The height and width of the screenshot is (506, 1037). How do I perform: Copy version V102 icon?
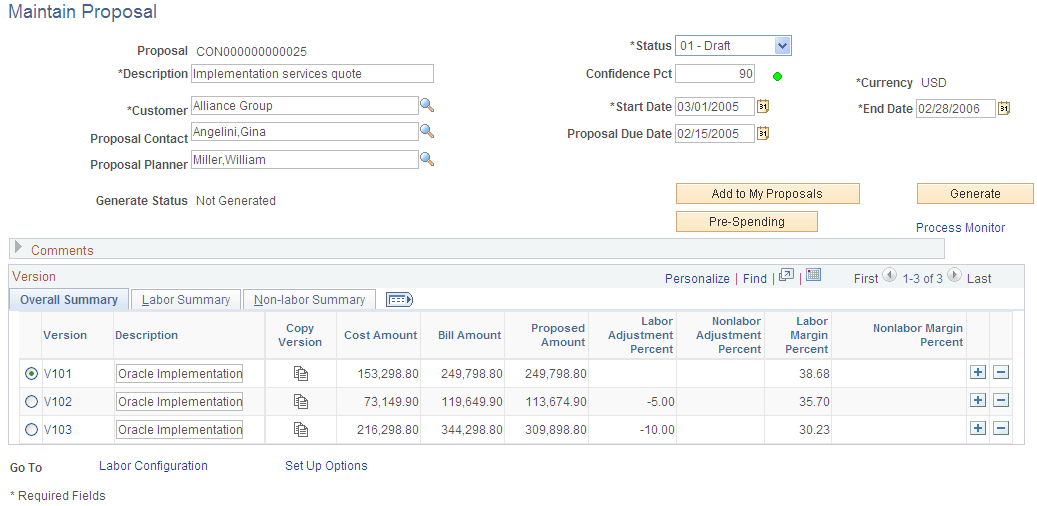click(301, 401)
